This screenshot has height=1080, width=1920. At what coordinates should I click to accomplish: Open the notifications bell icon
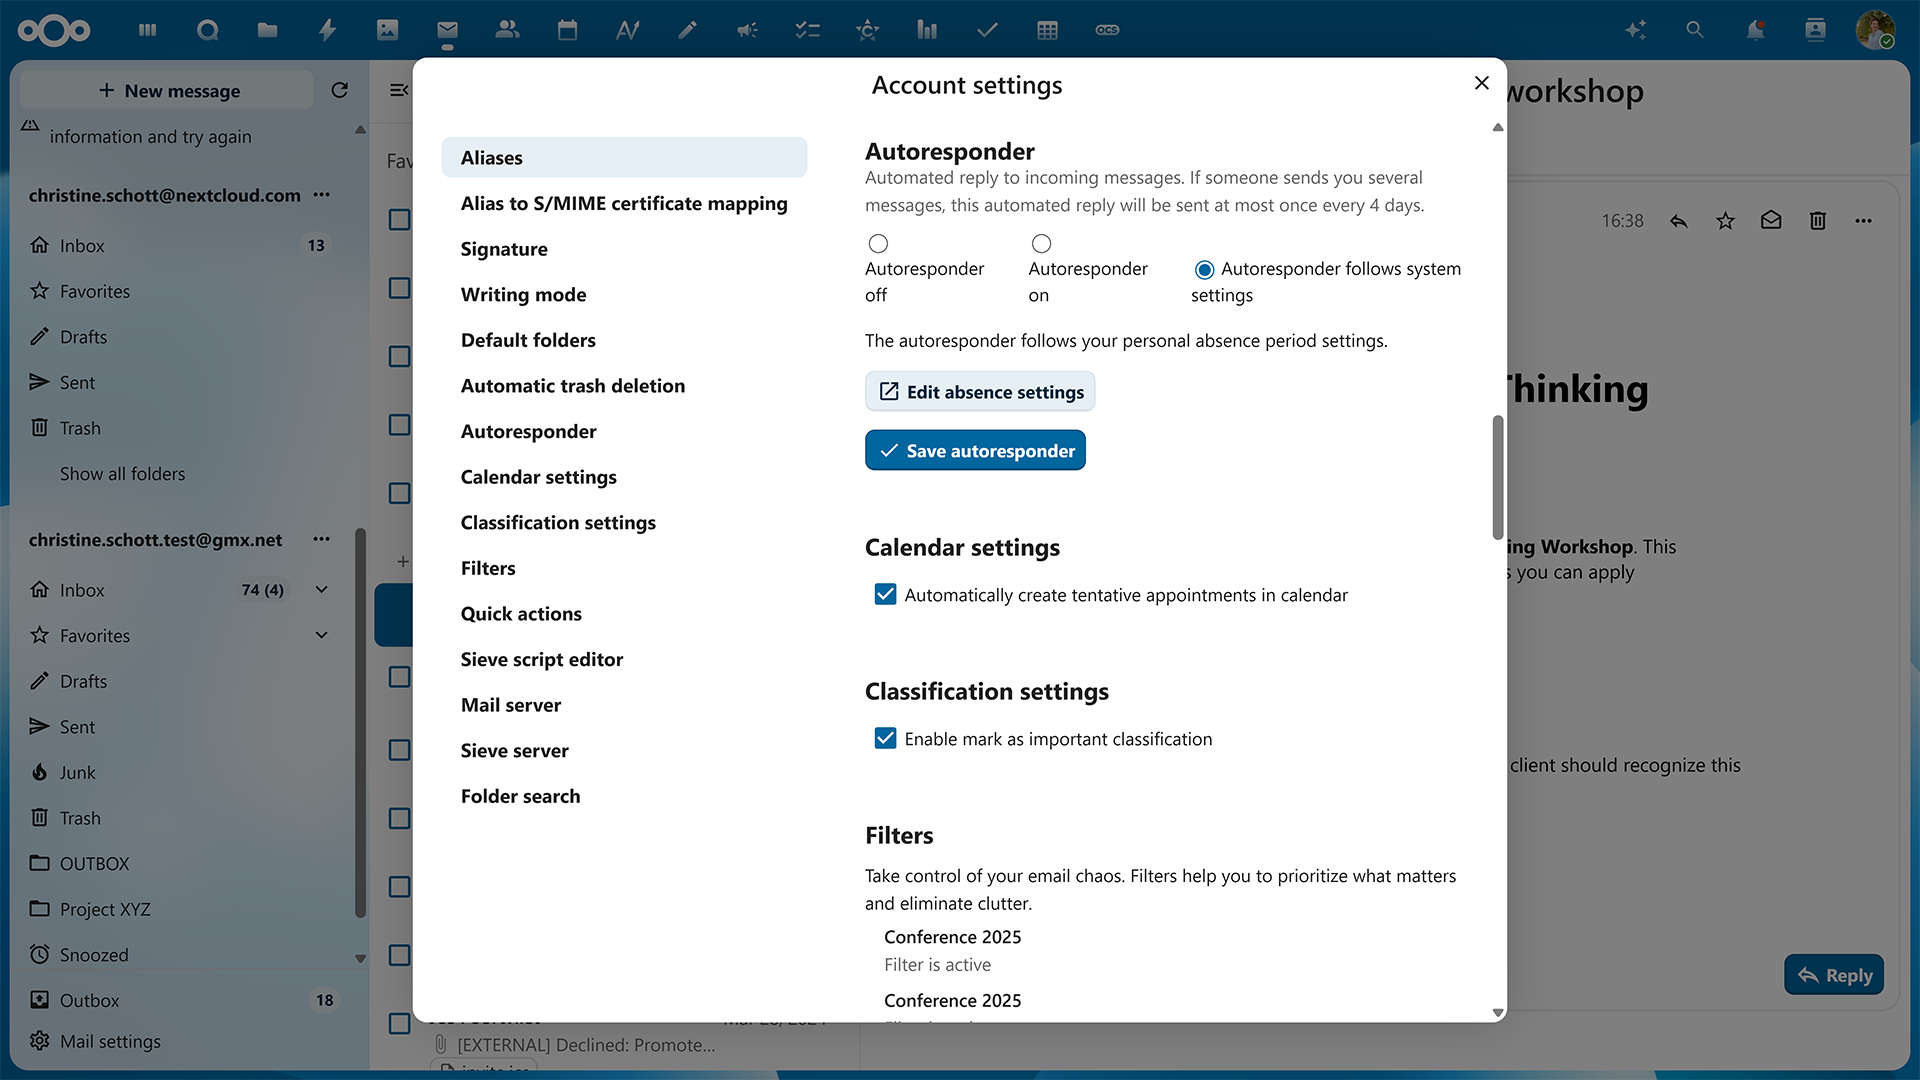click(1755, 30)
